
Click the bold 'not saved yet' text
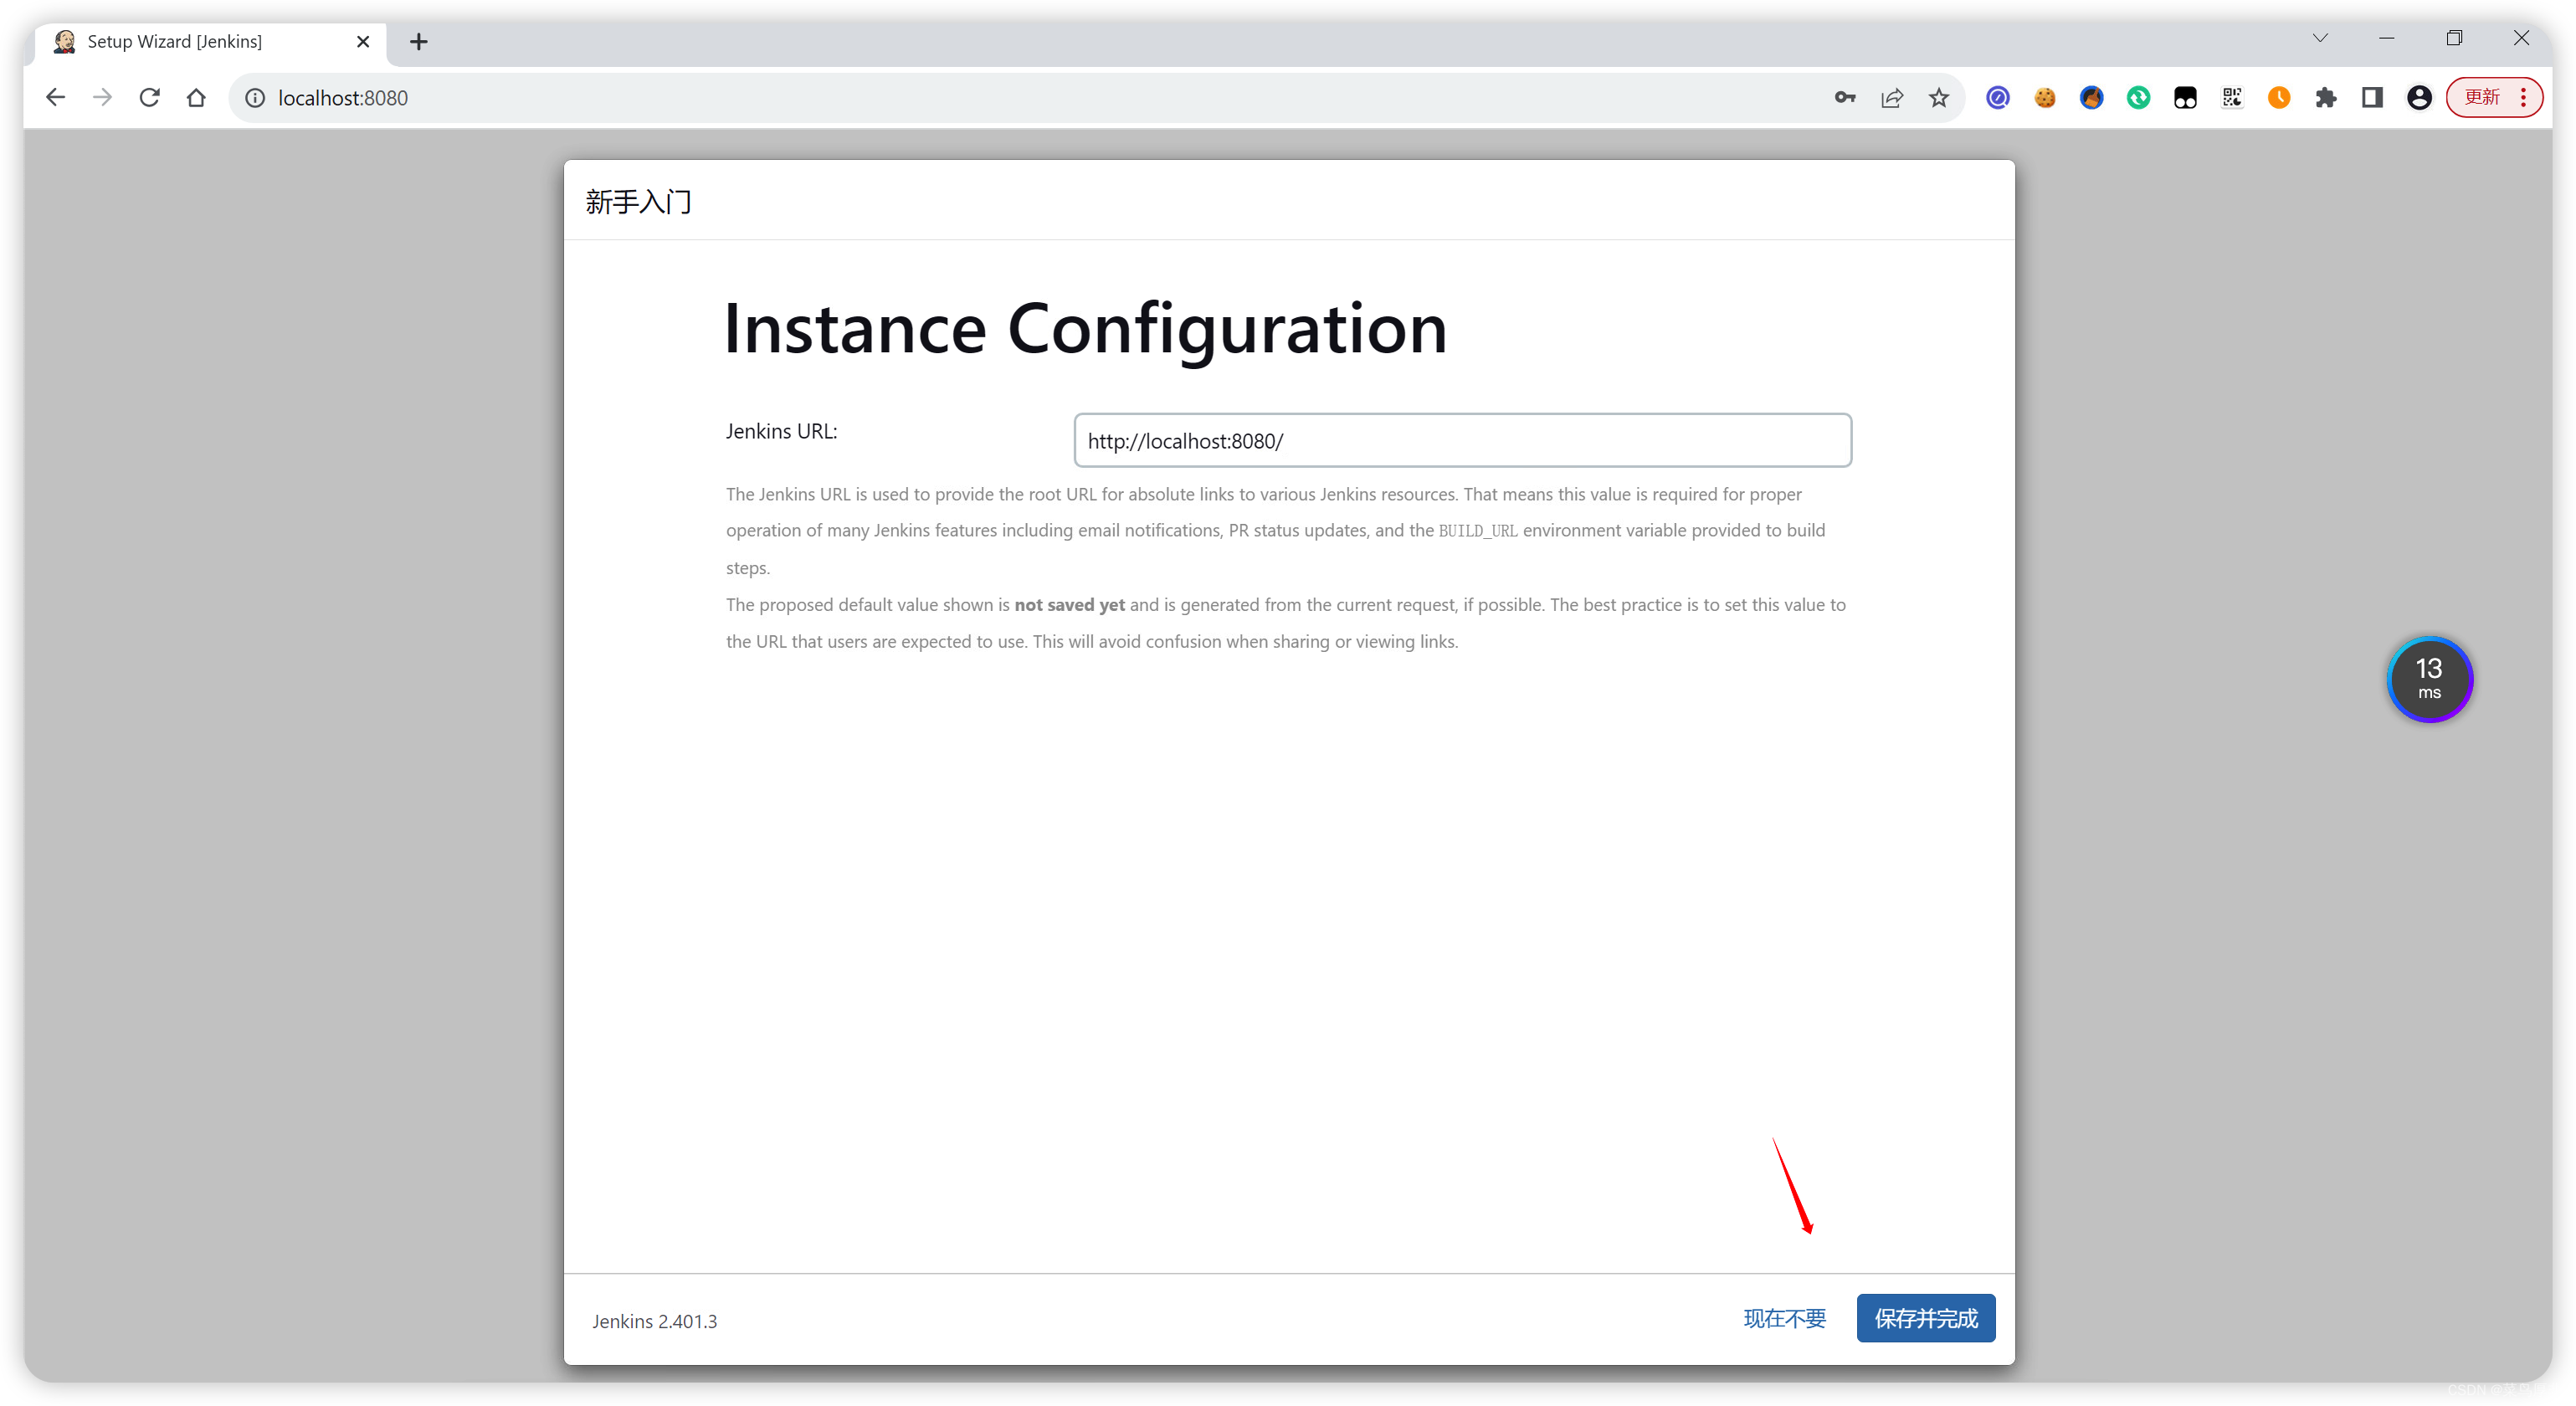tap(1069, 605)
